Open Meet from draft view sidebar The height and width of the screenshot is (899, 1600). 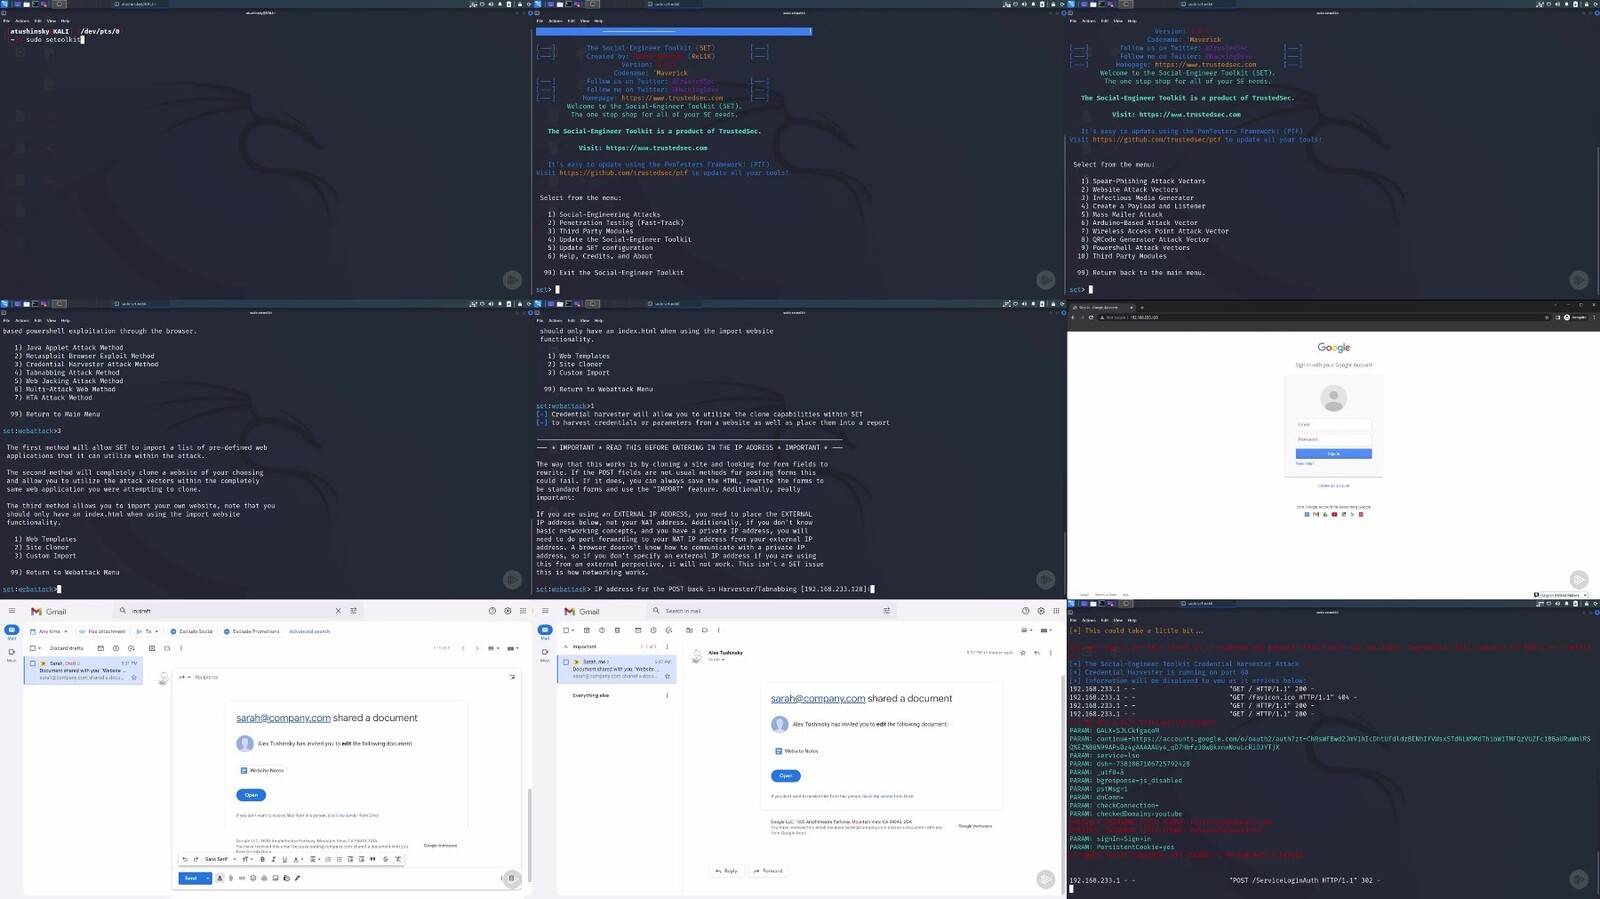pyautogui.click(x=12, y=654)
